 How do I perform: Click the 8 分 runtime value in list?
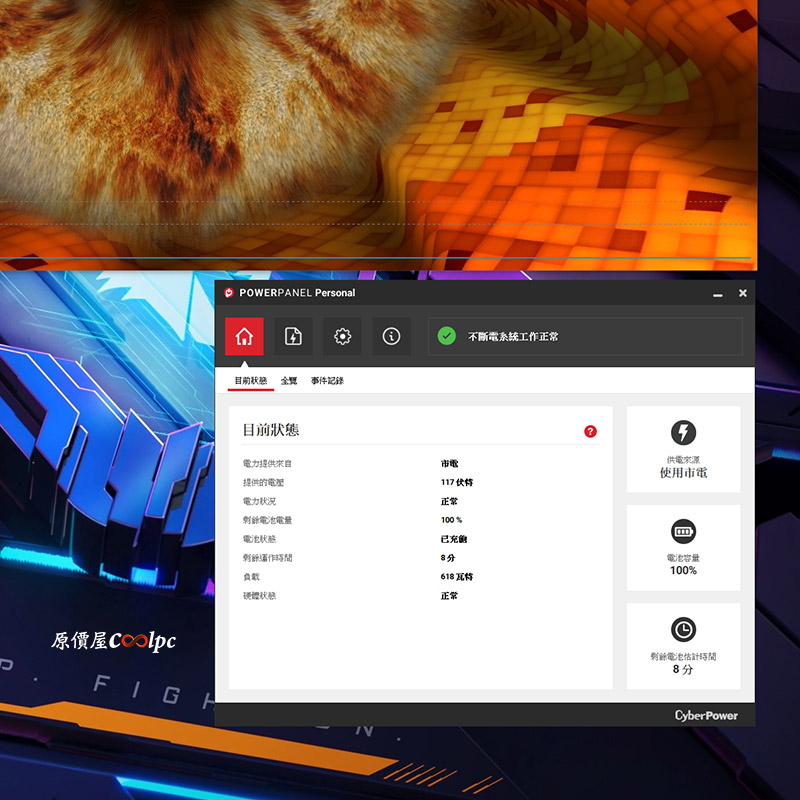pyautogui.click(x=447, y=558)
